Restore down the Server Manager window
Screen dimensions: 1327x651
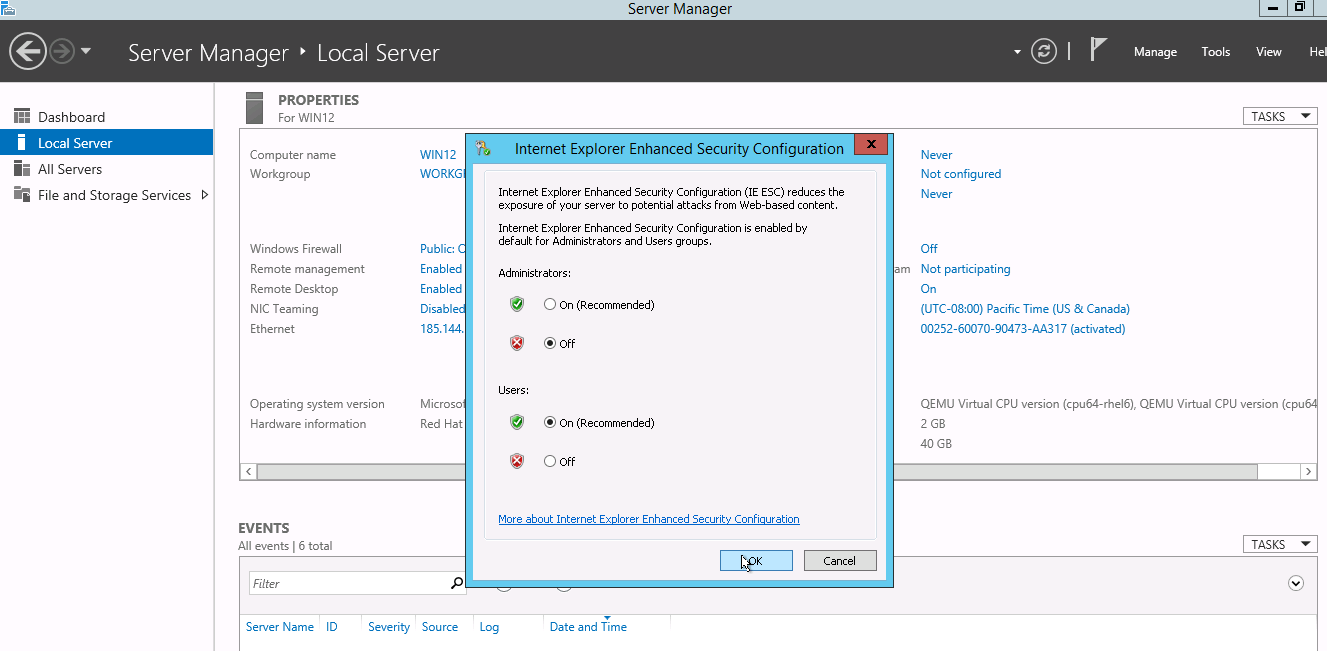(x=1299, y=7)
